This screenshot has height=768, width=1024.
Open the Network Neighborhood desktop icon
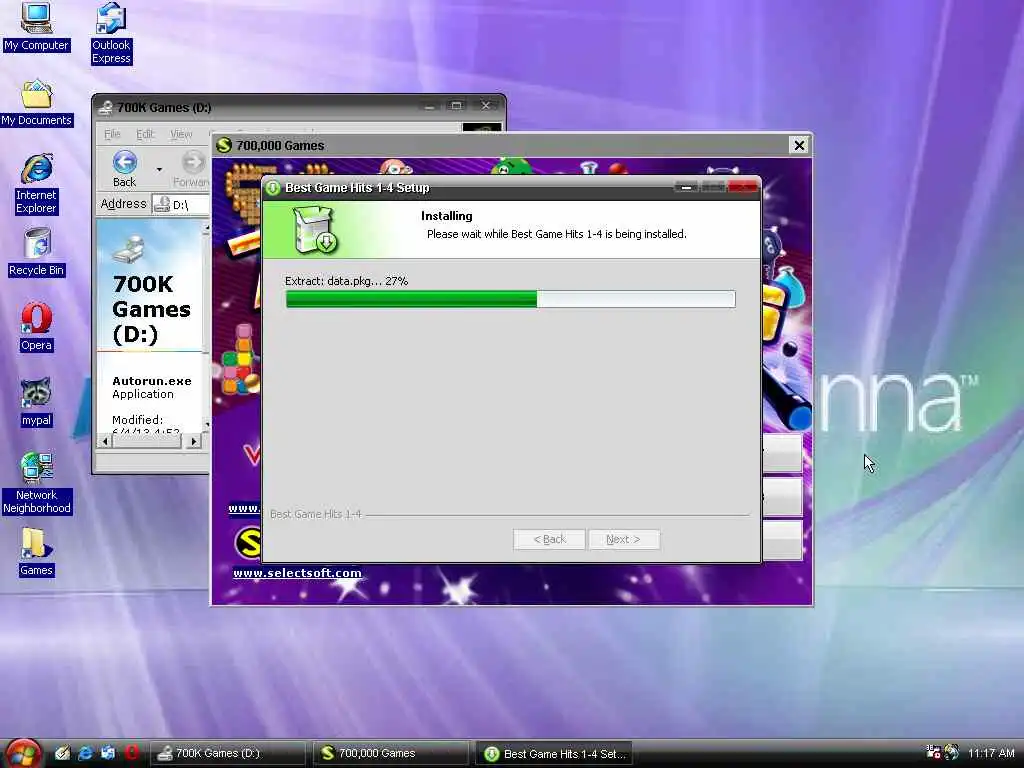tap(36, 483)
